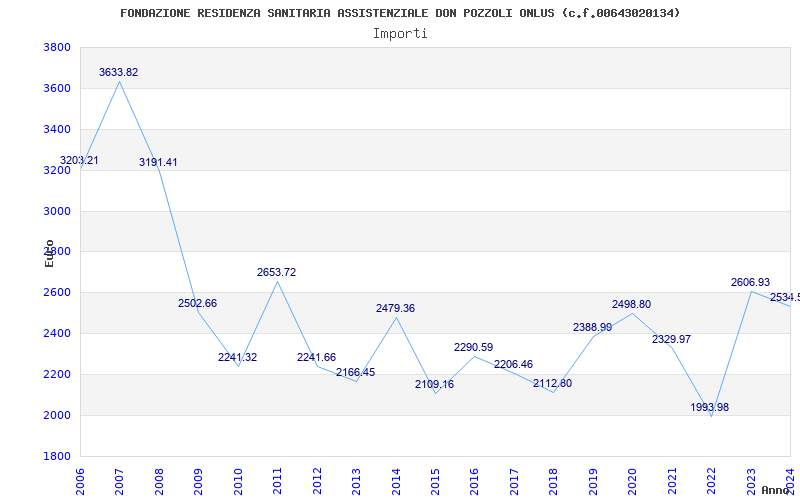Click the 2109.16 value label
The width and height of the screenshot is (800, 500).
(x=434, y=384)
